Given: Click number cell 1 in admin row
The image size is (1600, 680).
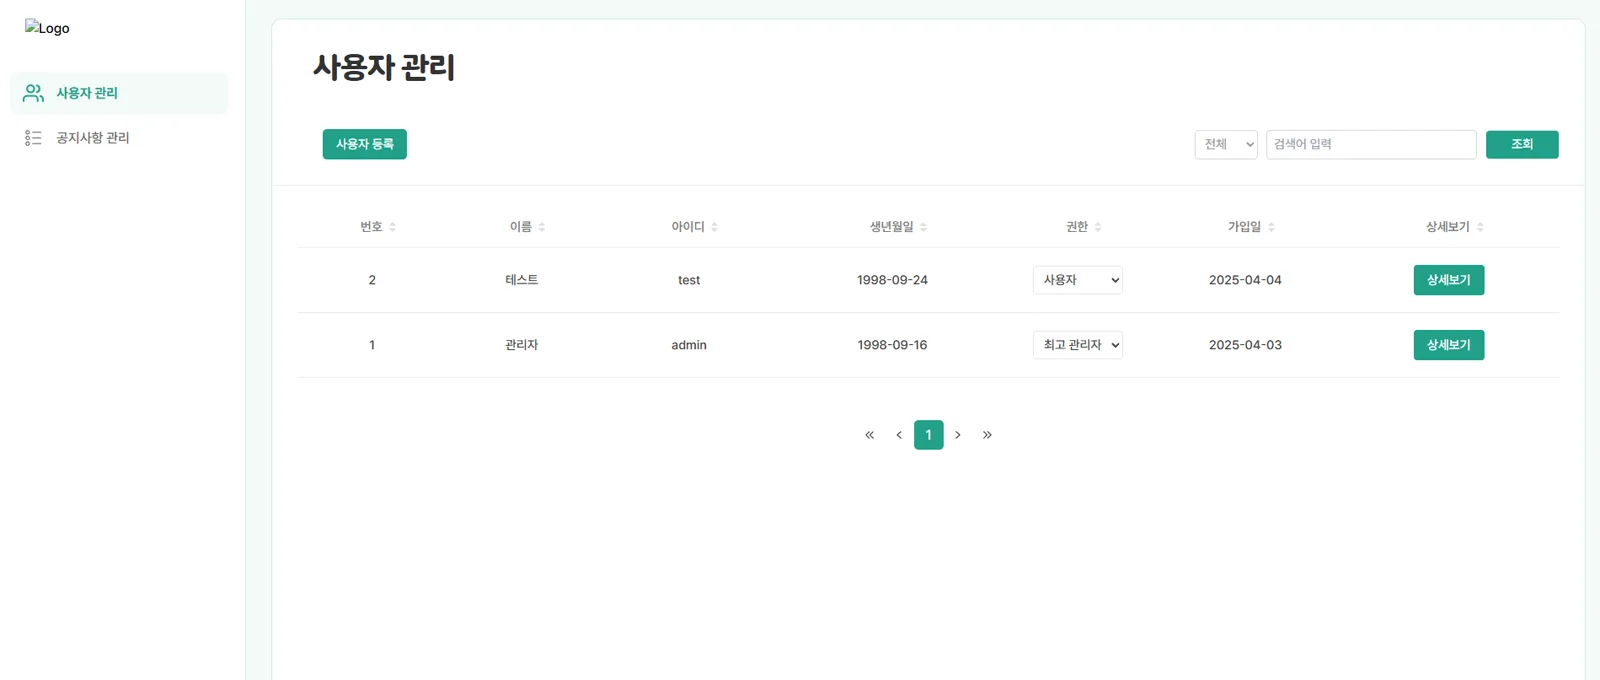Looking at the screenshot, I should click(372, 345).
